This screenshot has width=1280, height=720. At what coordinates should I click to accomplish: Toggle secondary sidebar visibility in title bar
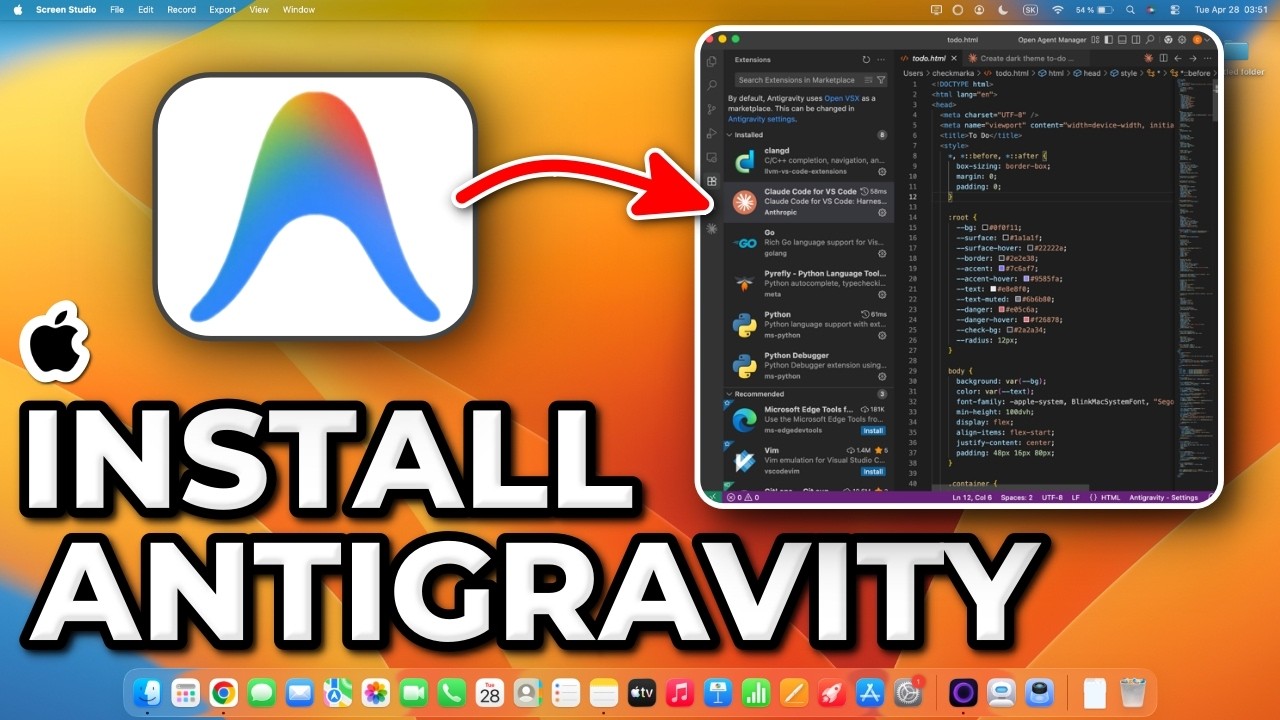tap(1135, 39)
